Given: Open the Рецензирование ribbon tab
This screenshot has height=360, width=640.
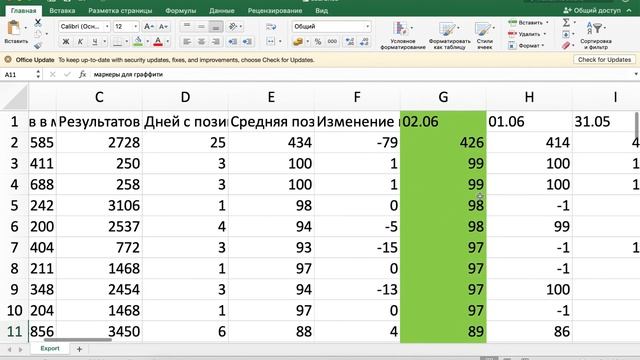Looking at the screenshot, I should 275,11.
